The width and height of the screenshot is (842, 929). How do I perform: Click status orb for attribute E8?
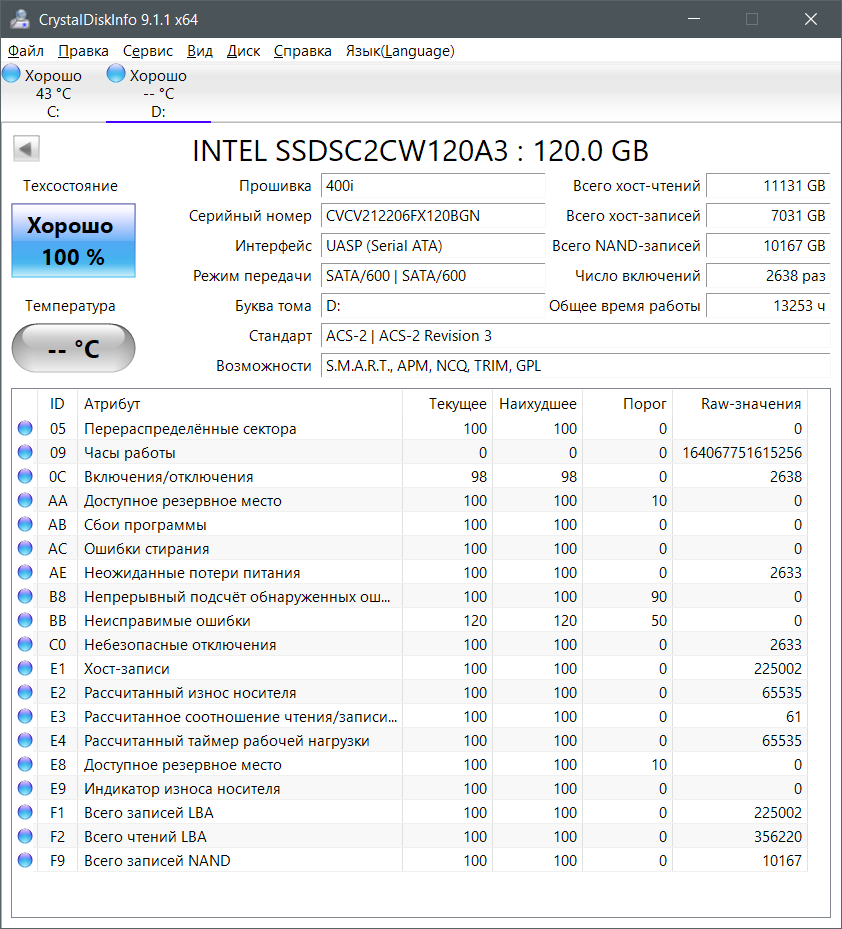tap(25, 764)
